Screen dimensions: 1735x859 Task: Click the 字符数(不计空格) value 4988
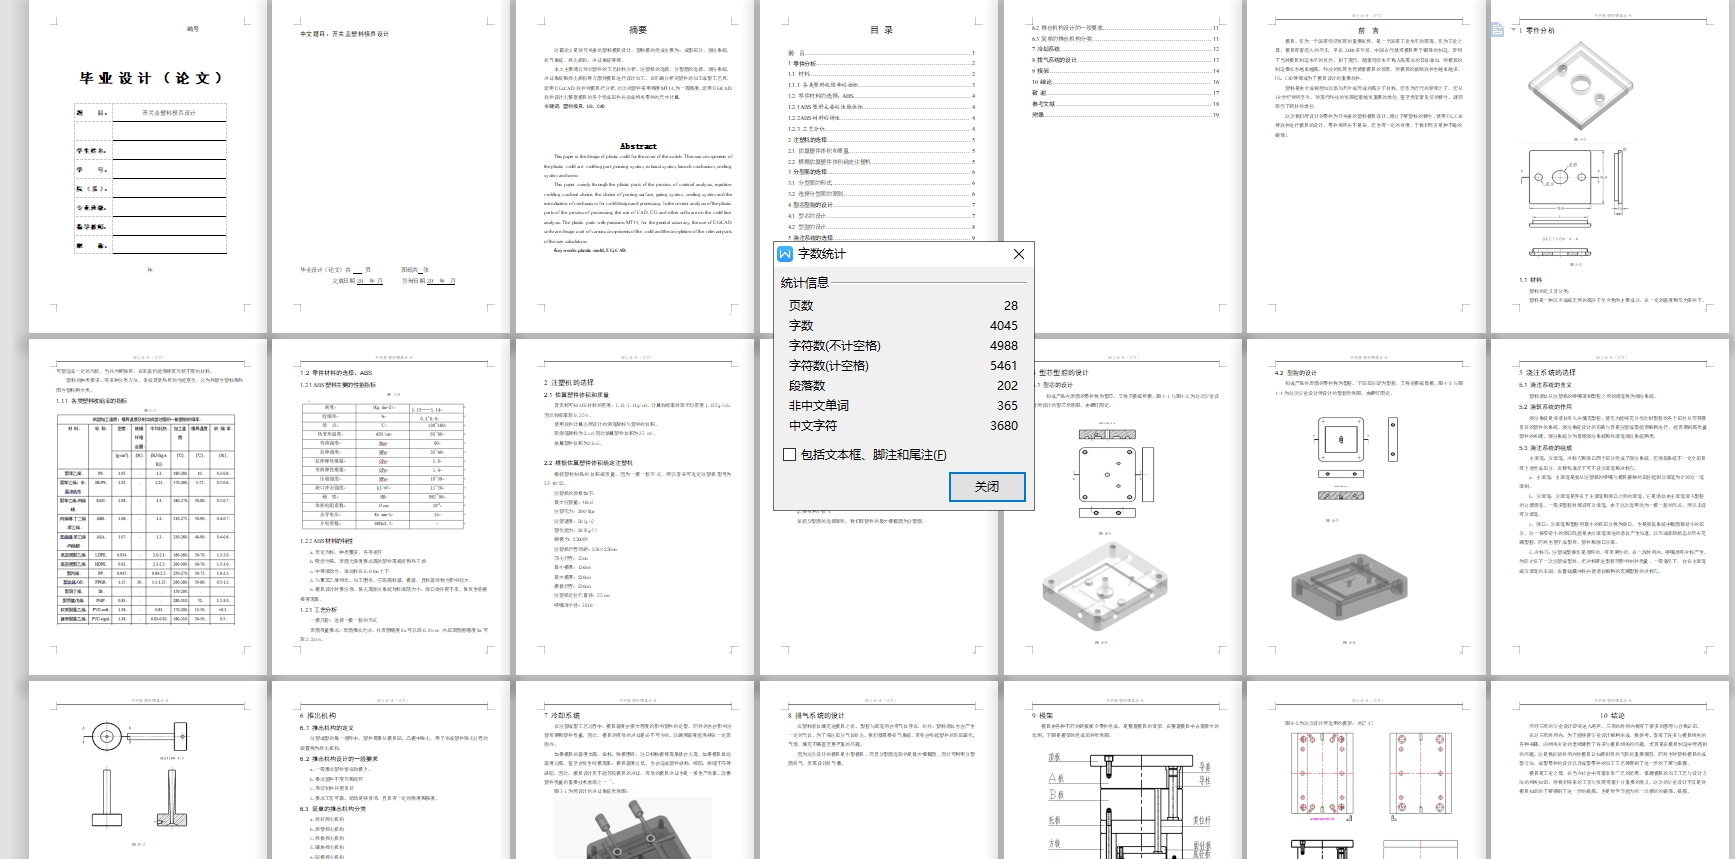tap(1004, 345)
